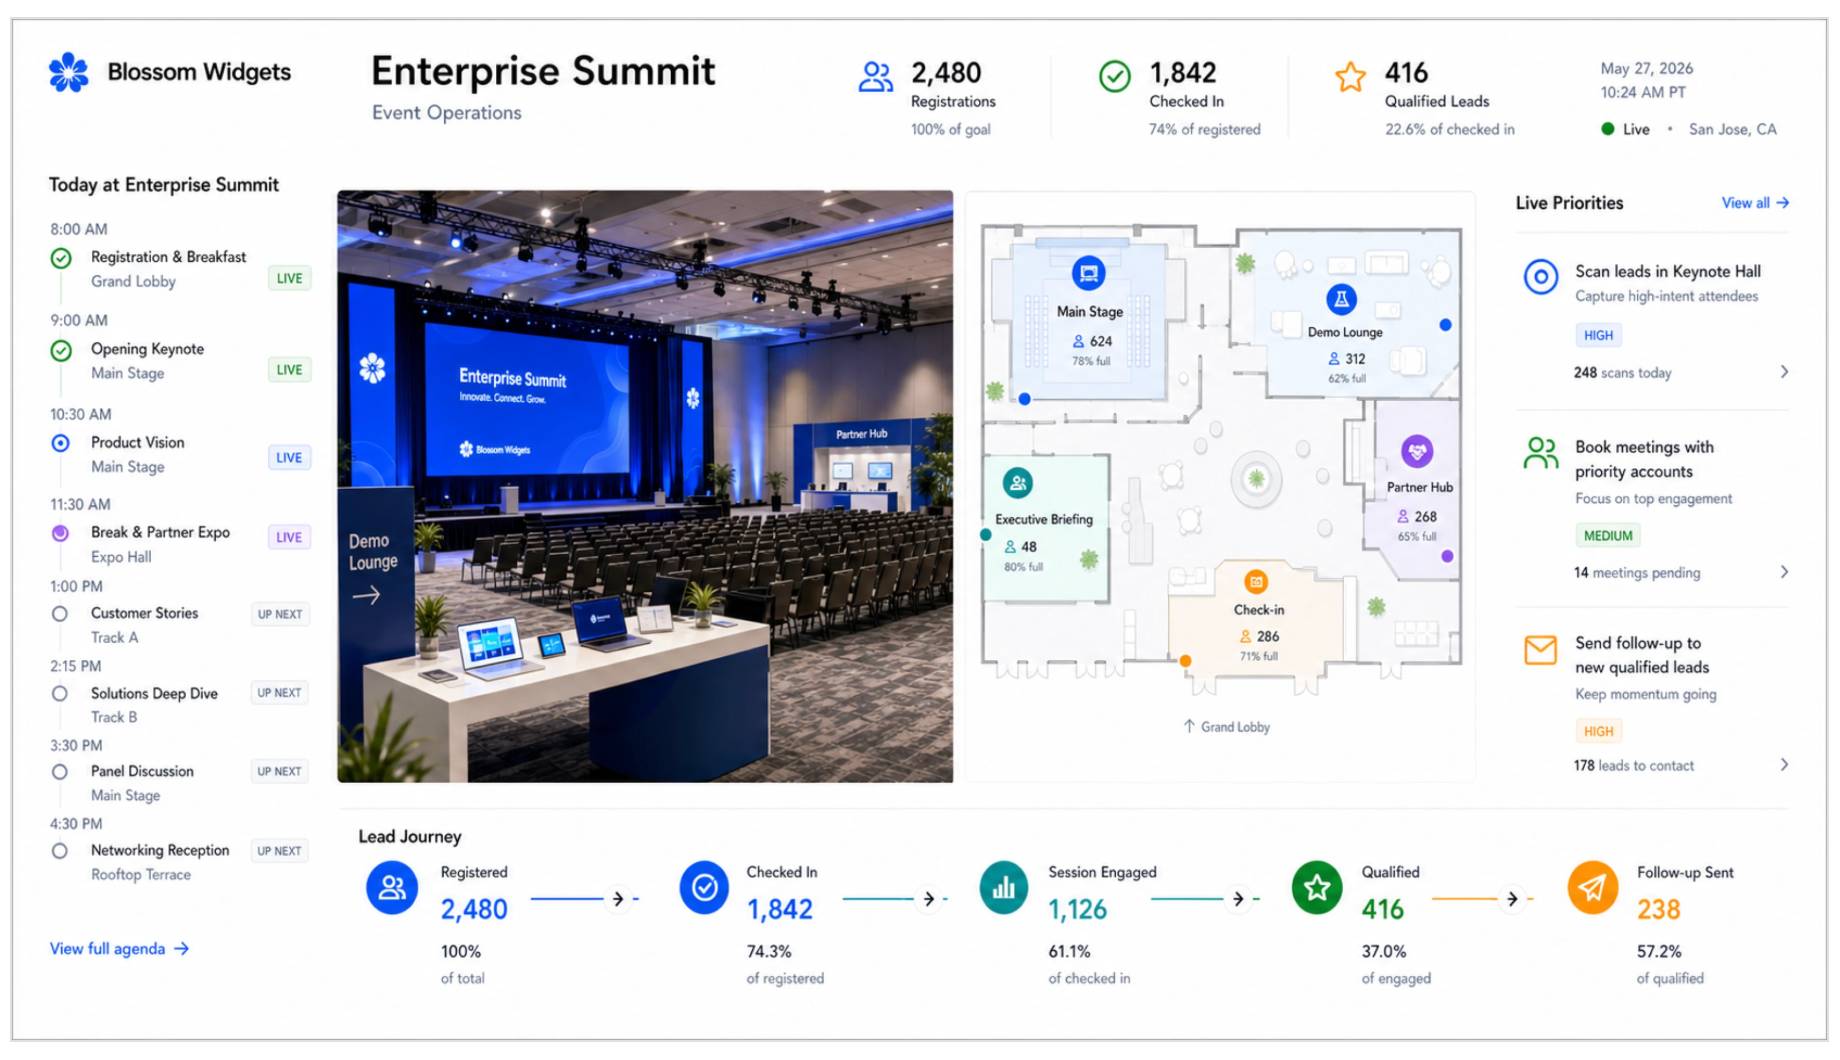Viewport: 1840px width, 1060px height.
Task: Click the Check-in badge icon on map
Action: coord(1256,581)
